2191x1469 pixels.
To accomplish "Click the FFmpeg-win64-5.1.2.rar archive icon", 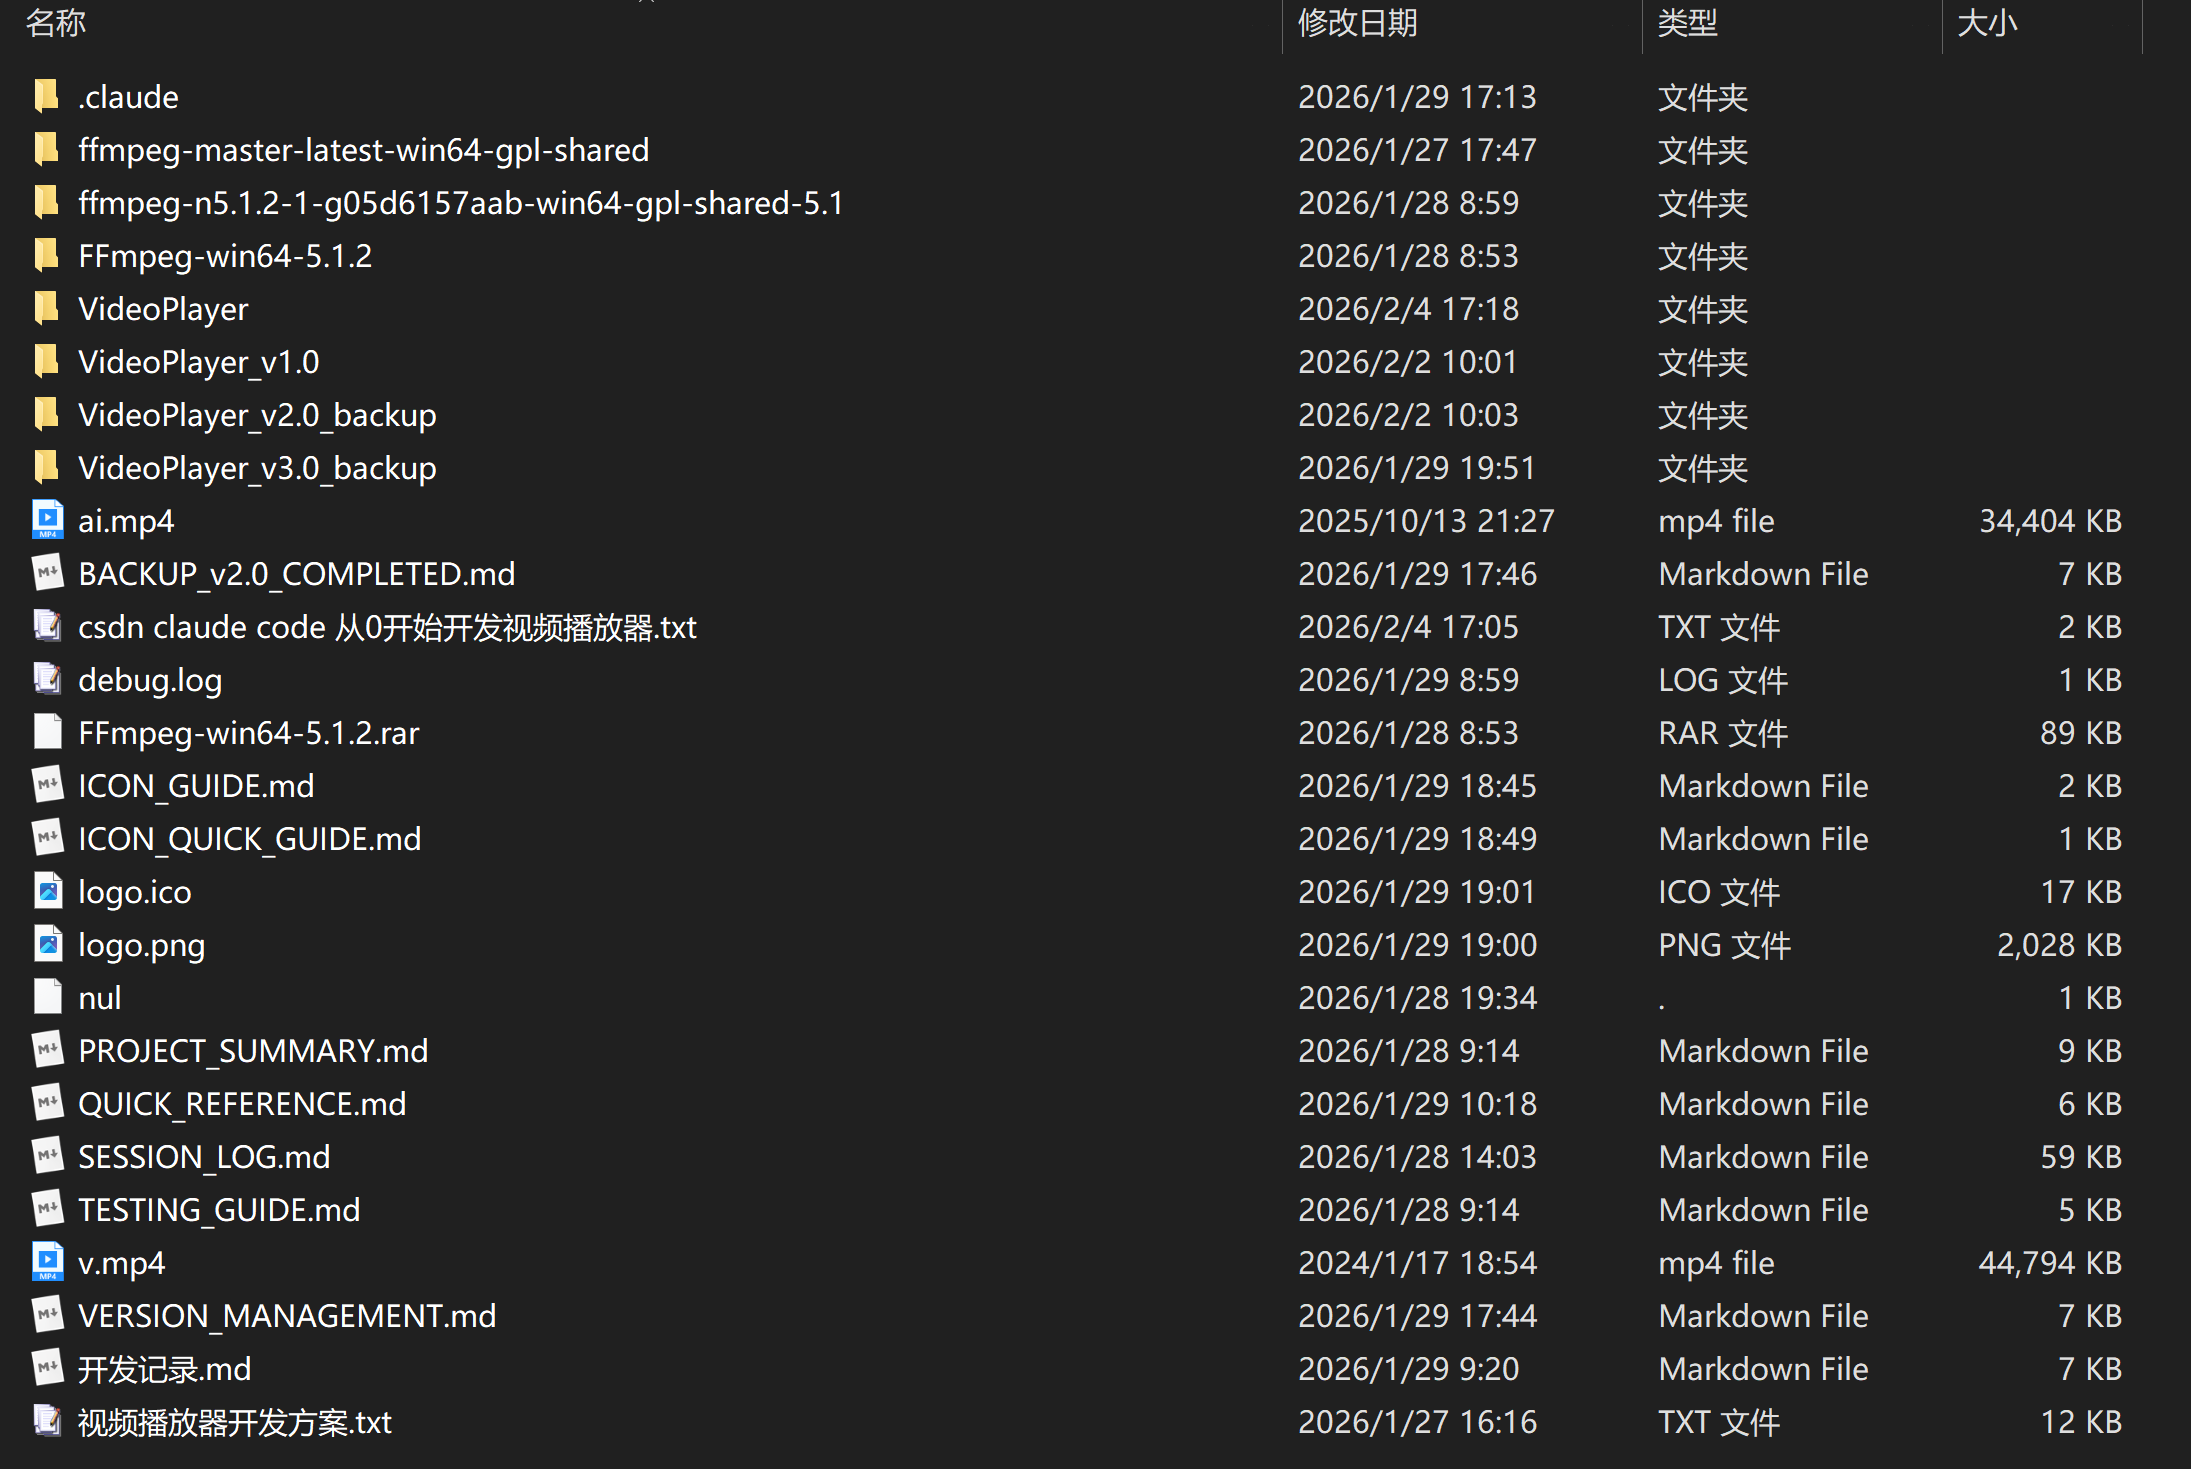I will point(47,732).
